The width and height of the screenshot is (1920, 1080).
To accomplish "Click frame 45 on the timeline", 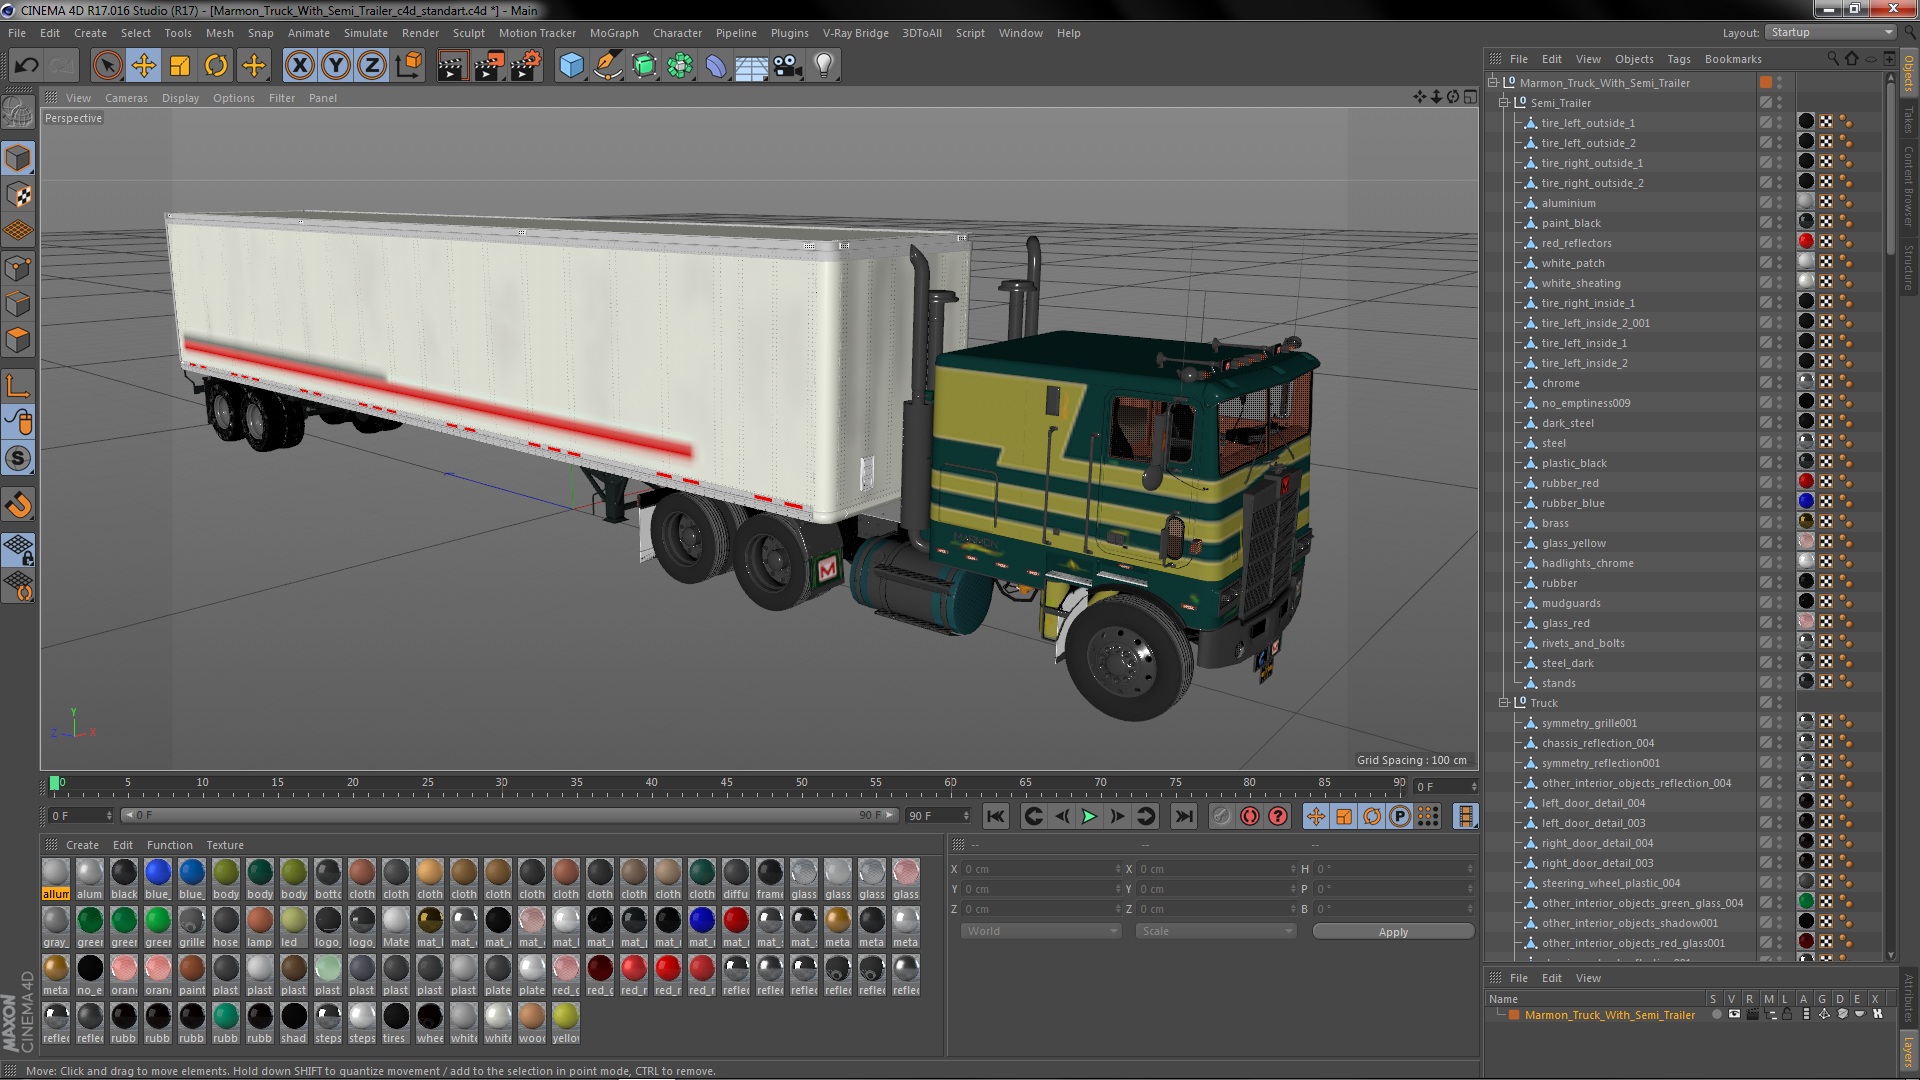I will click(x=727, y=784).
